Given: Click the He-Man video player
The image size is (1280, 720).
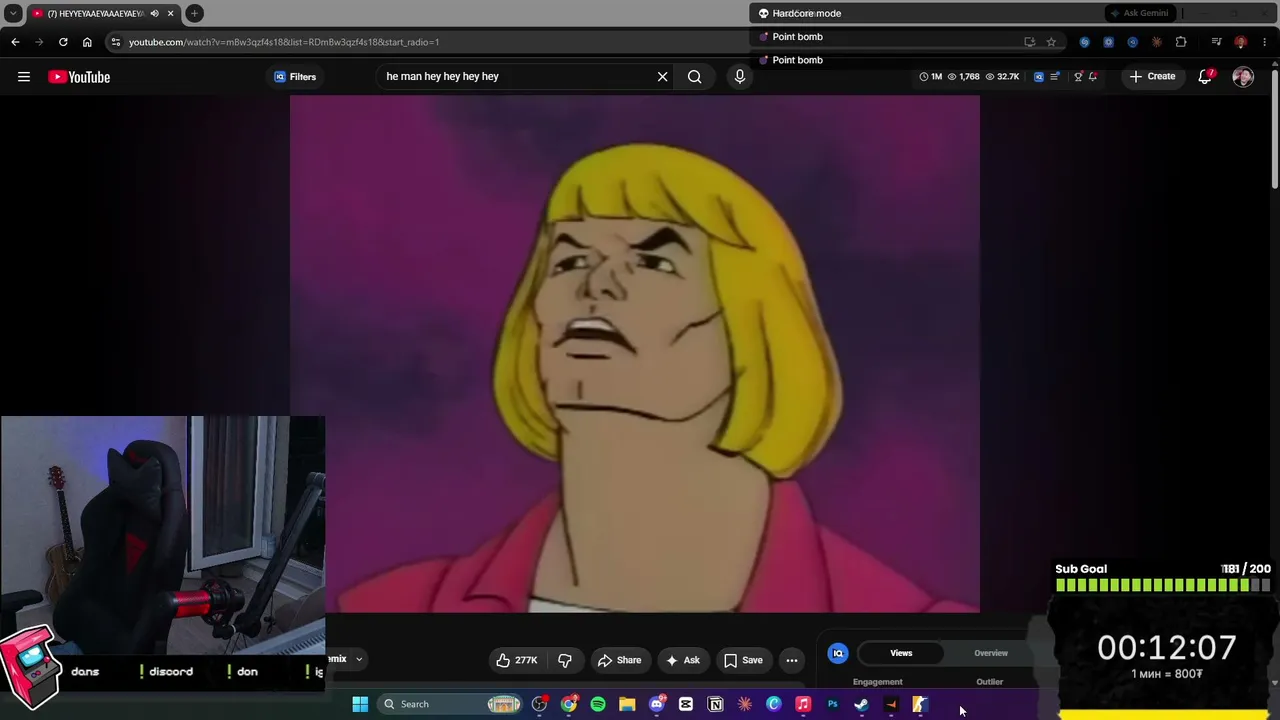Looking at the screenshot, I should click(635, 354).
